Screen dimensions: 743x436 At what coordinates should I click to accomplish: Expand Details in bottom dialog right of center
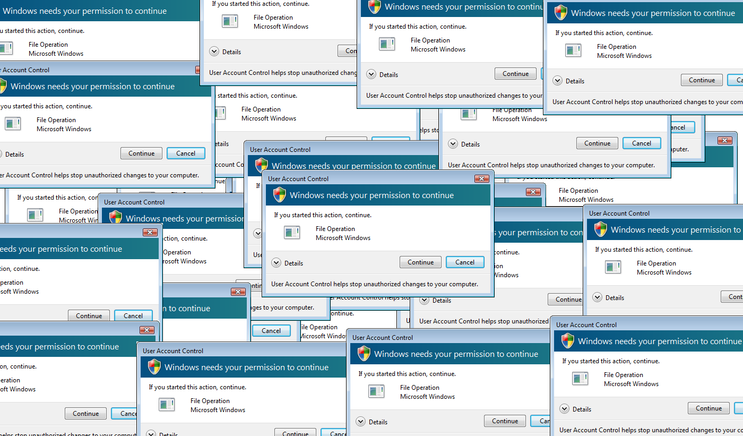(361, 421)
